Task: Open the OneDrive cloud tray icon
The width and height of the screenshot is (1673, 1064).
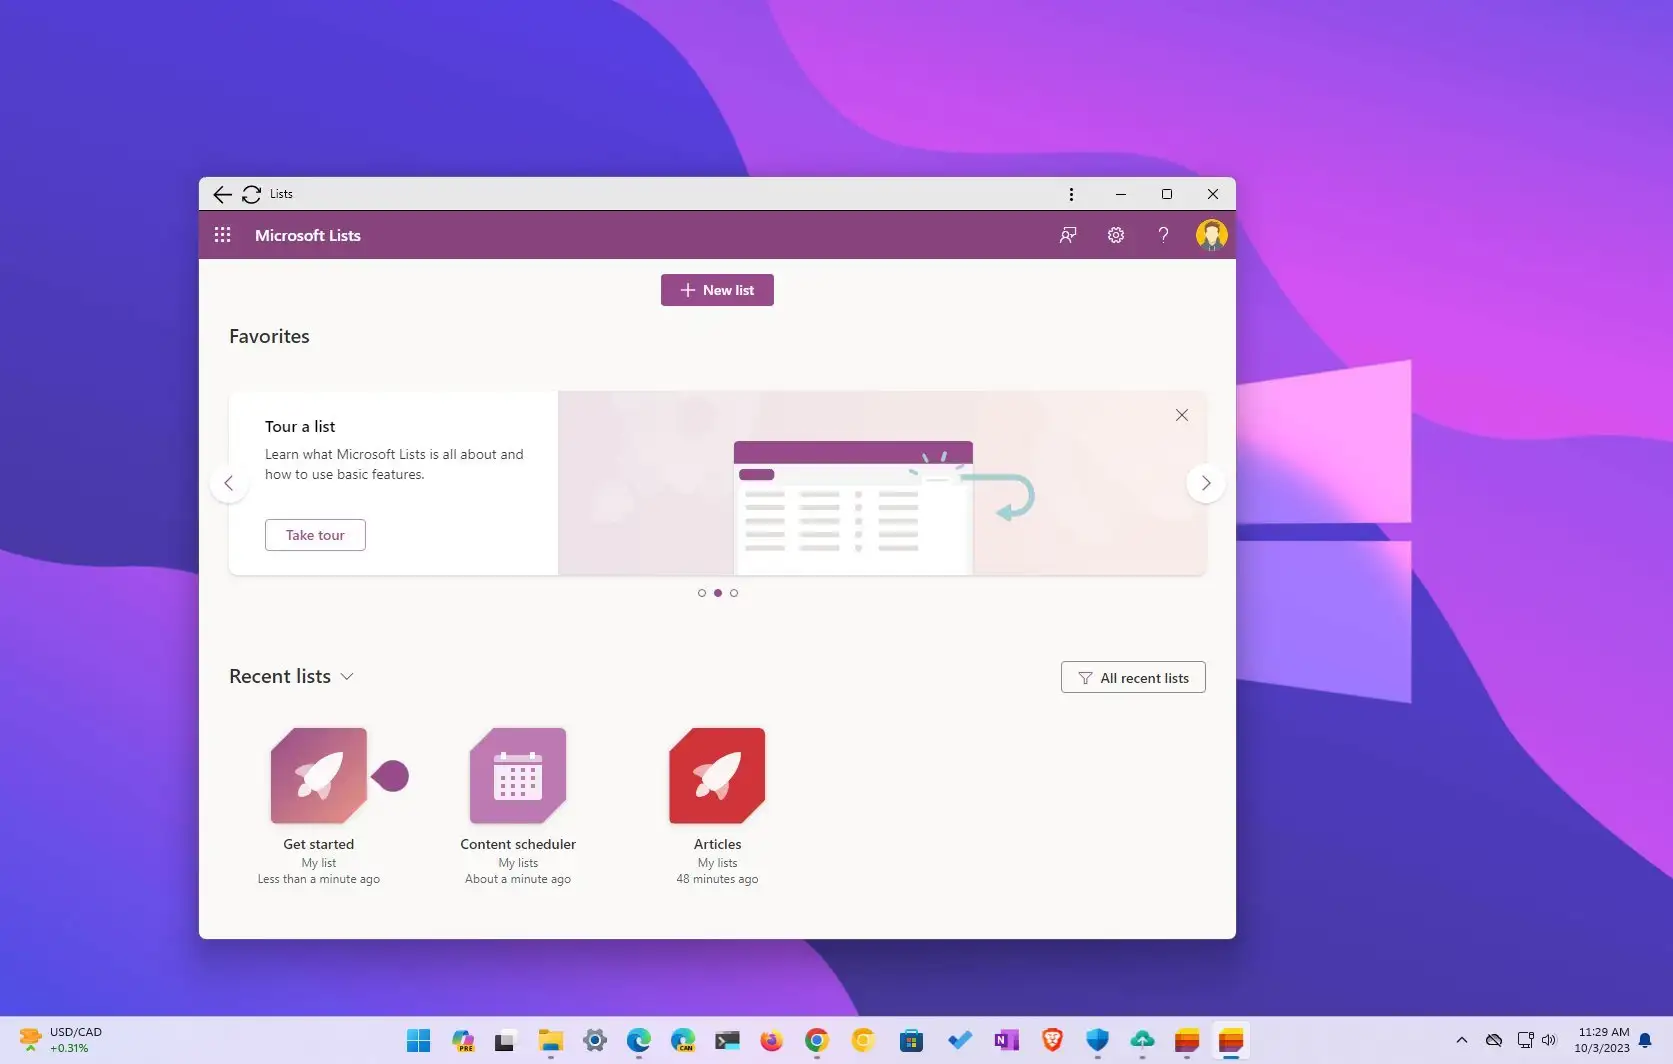Action: pos(1493,1041)
